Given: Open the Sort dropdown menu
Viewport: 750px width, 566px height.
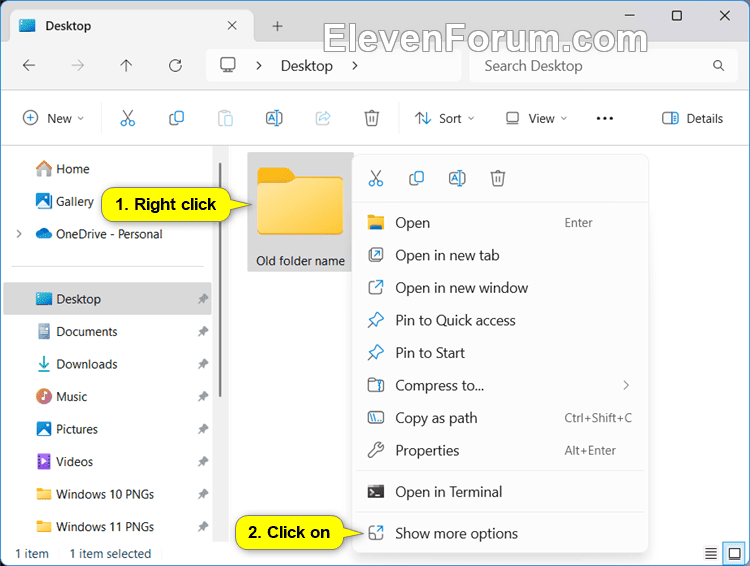Looking at the screenshot, I should pos(444,118).
